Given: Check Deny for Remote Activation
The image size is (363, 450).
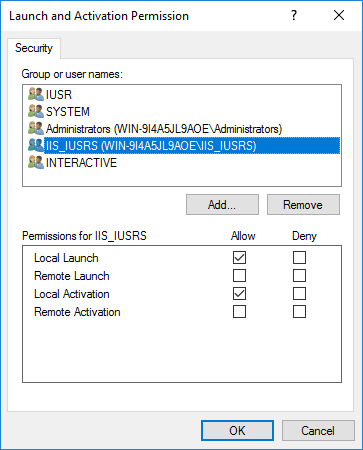Looking at the screenshot, I should 299,312.
